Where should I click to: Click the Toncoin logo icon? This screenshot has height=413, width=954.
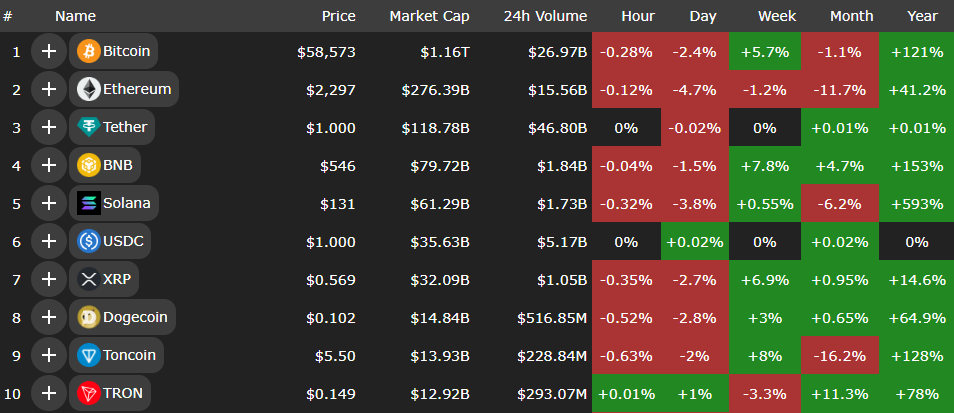click(88, 355)
